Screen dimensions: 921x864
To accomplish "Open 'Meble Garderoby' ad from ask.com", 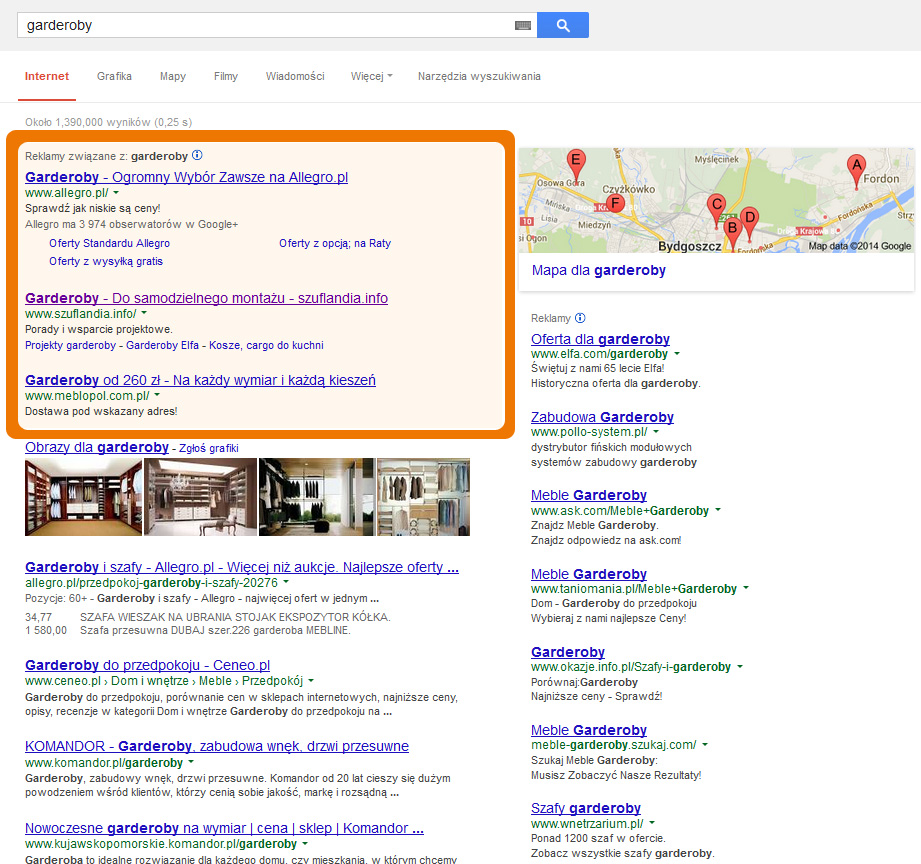I will tap(589, 495).
